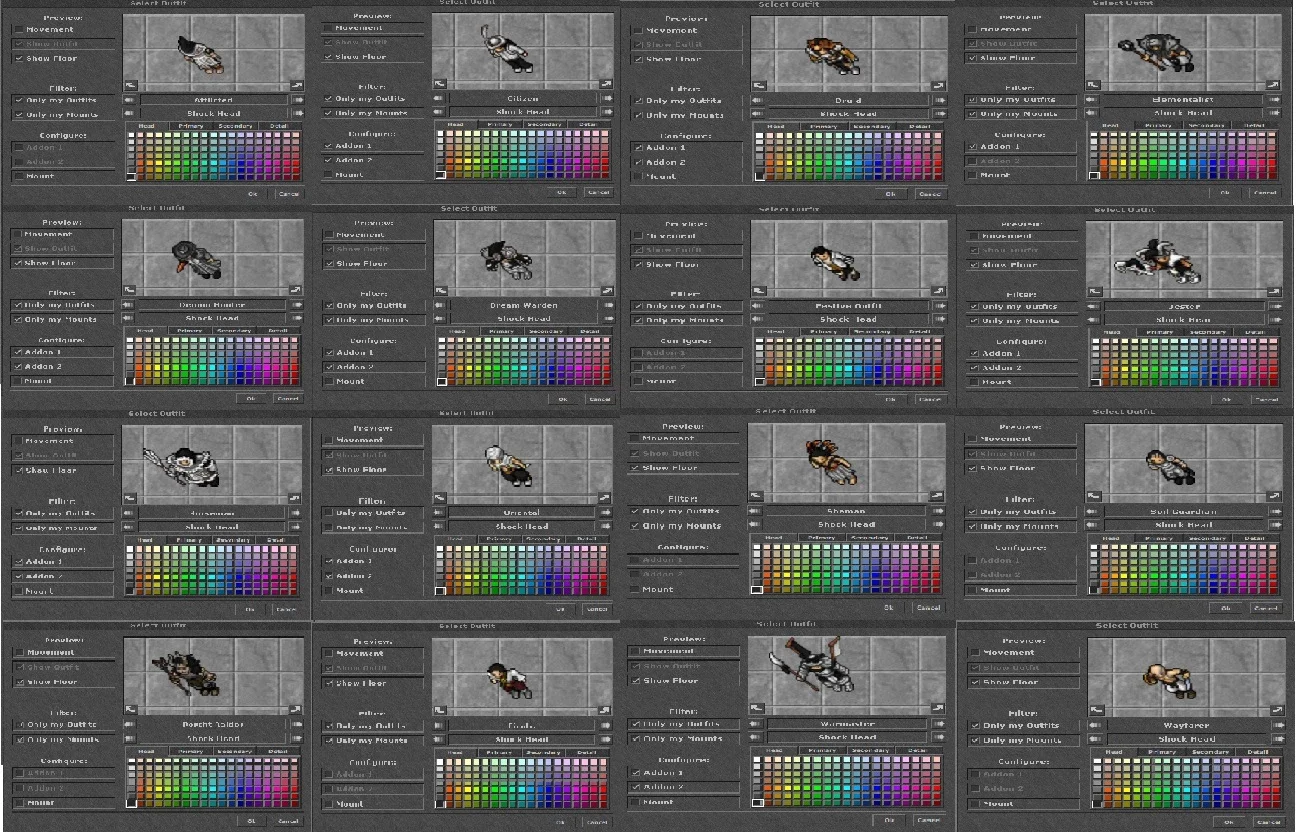Cancel the Citizen outfit dialog
1296x832 pixels.
coord(599,192)
